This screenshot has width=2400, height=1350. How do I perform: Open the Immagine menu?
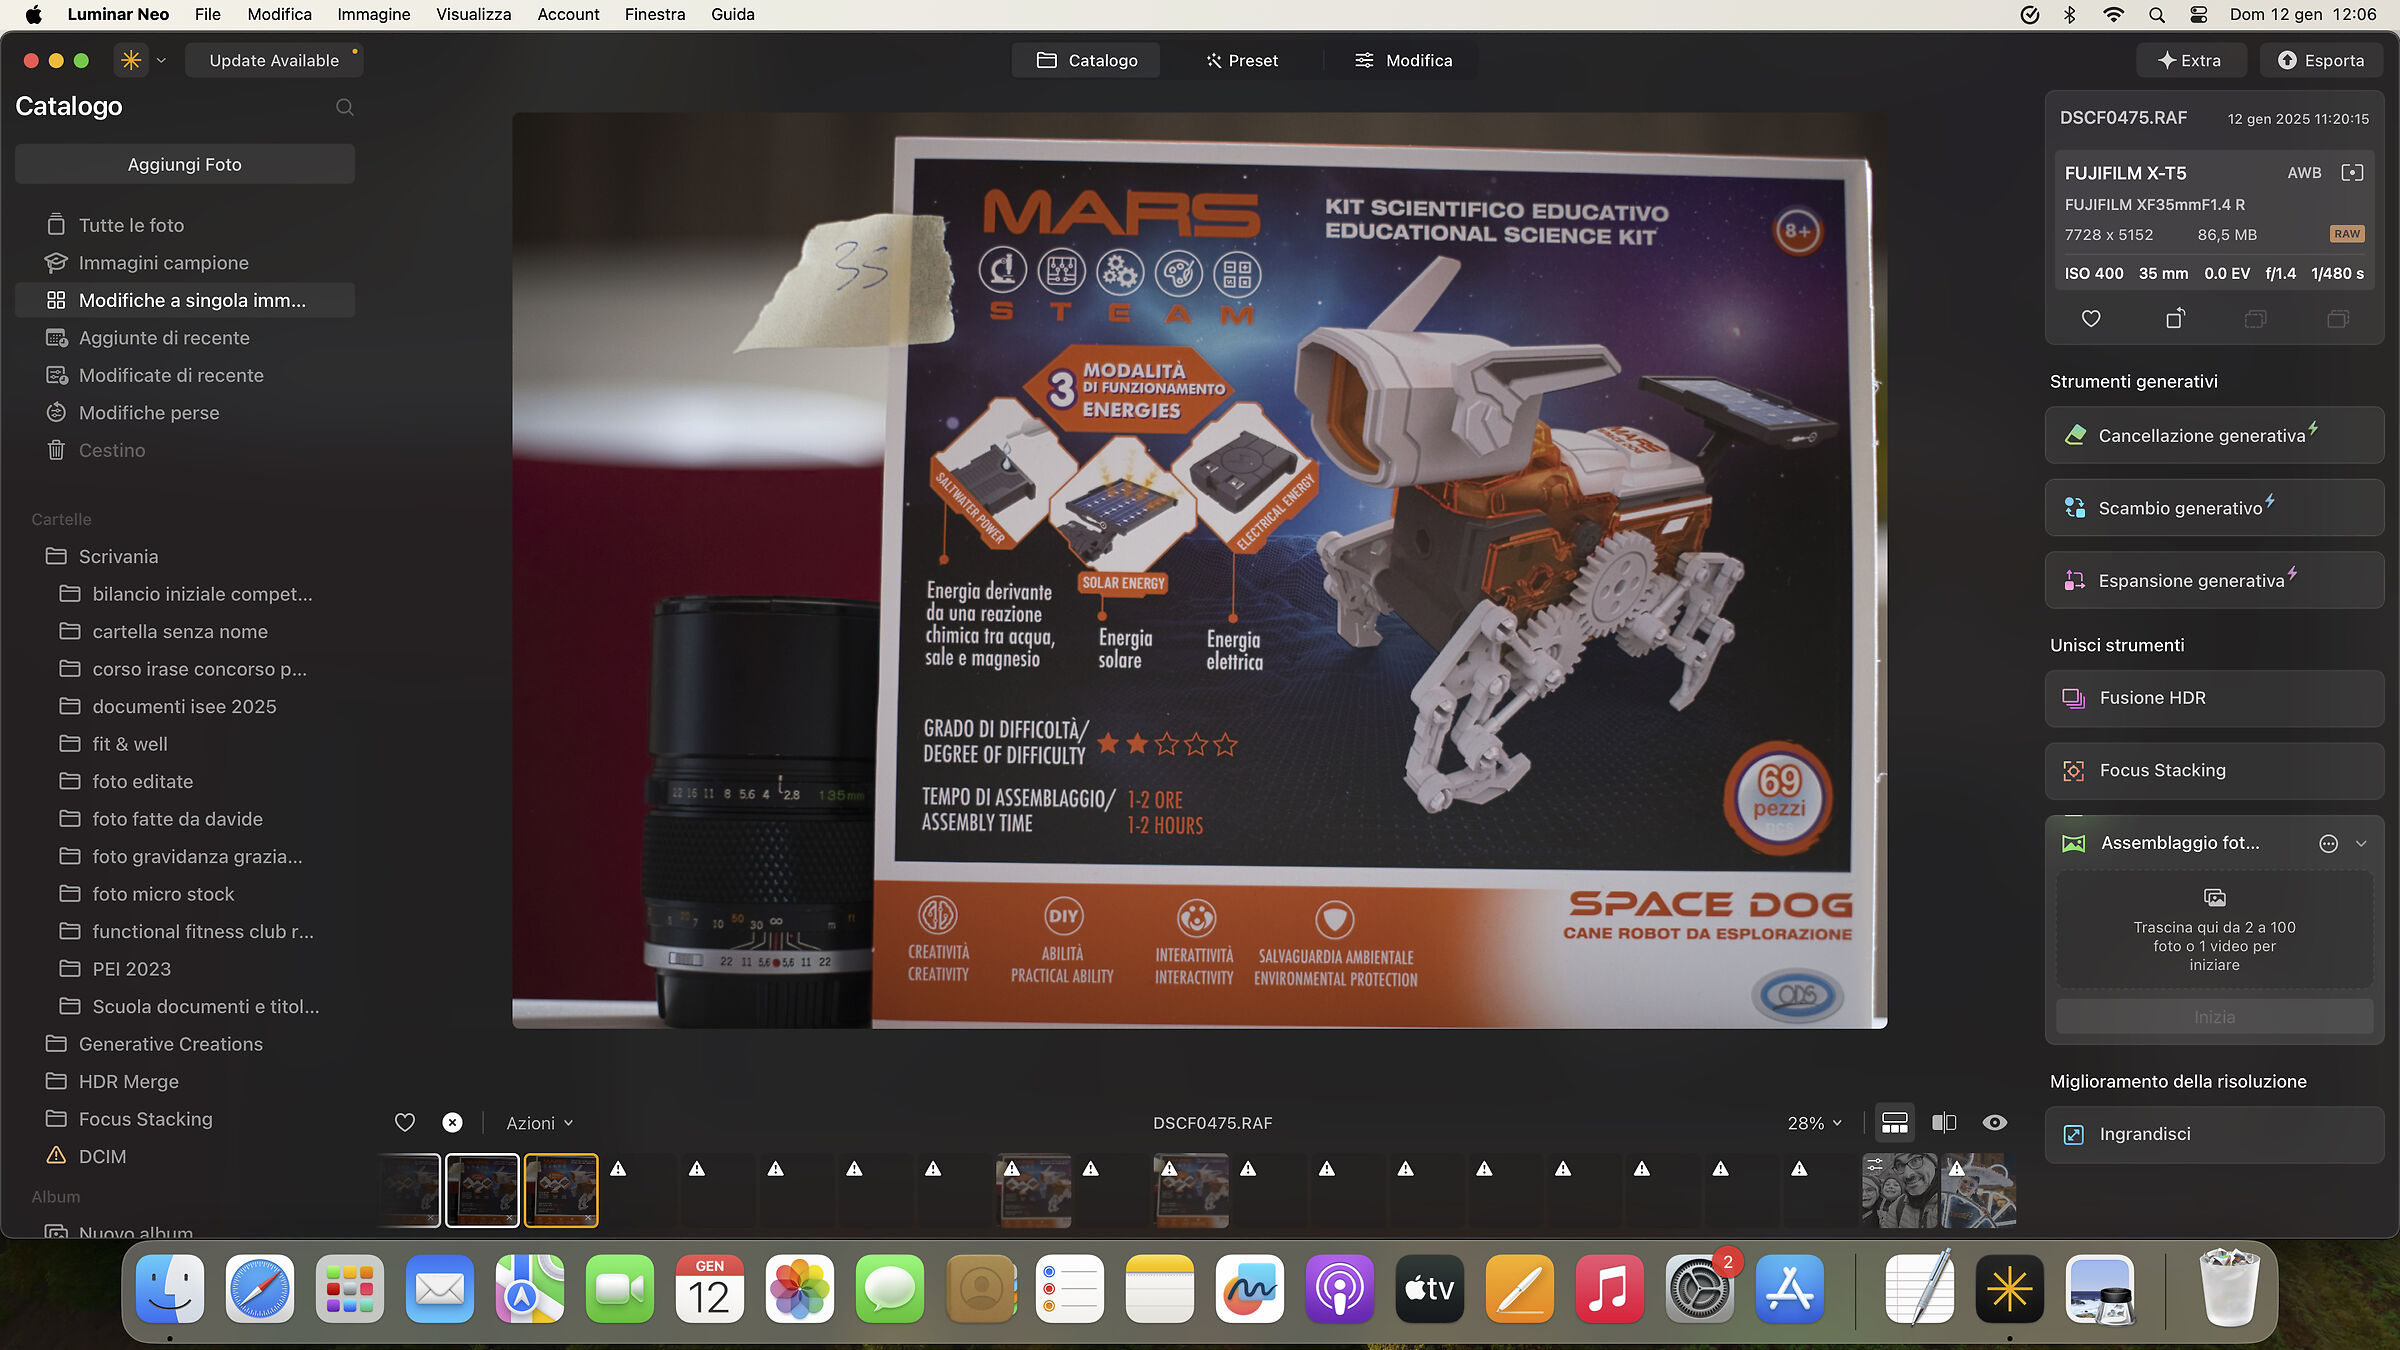374,14
